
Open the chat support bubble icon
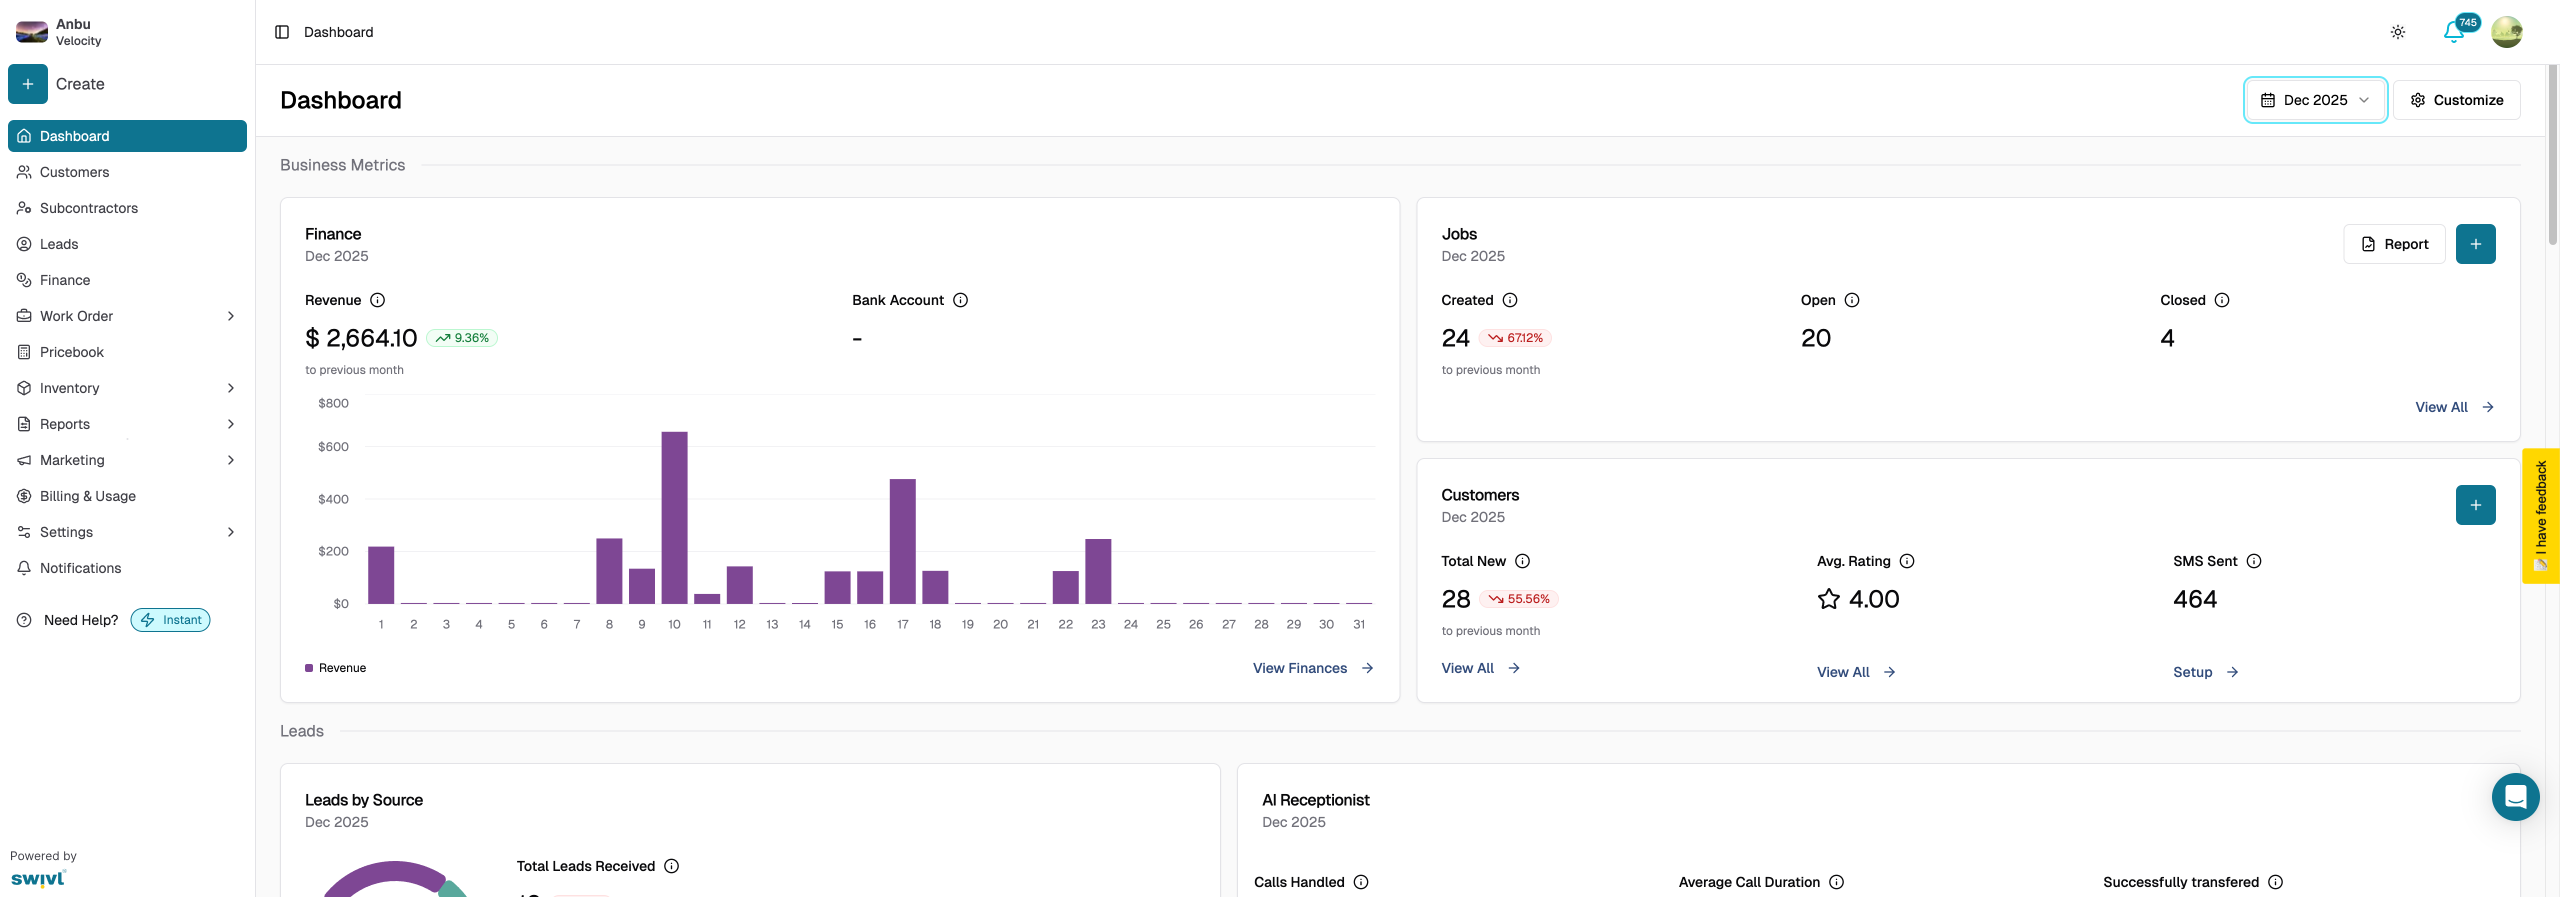(2515, 797)
